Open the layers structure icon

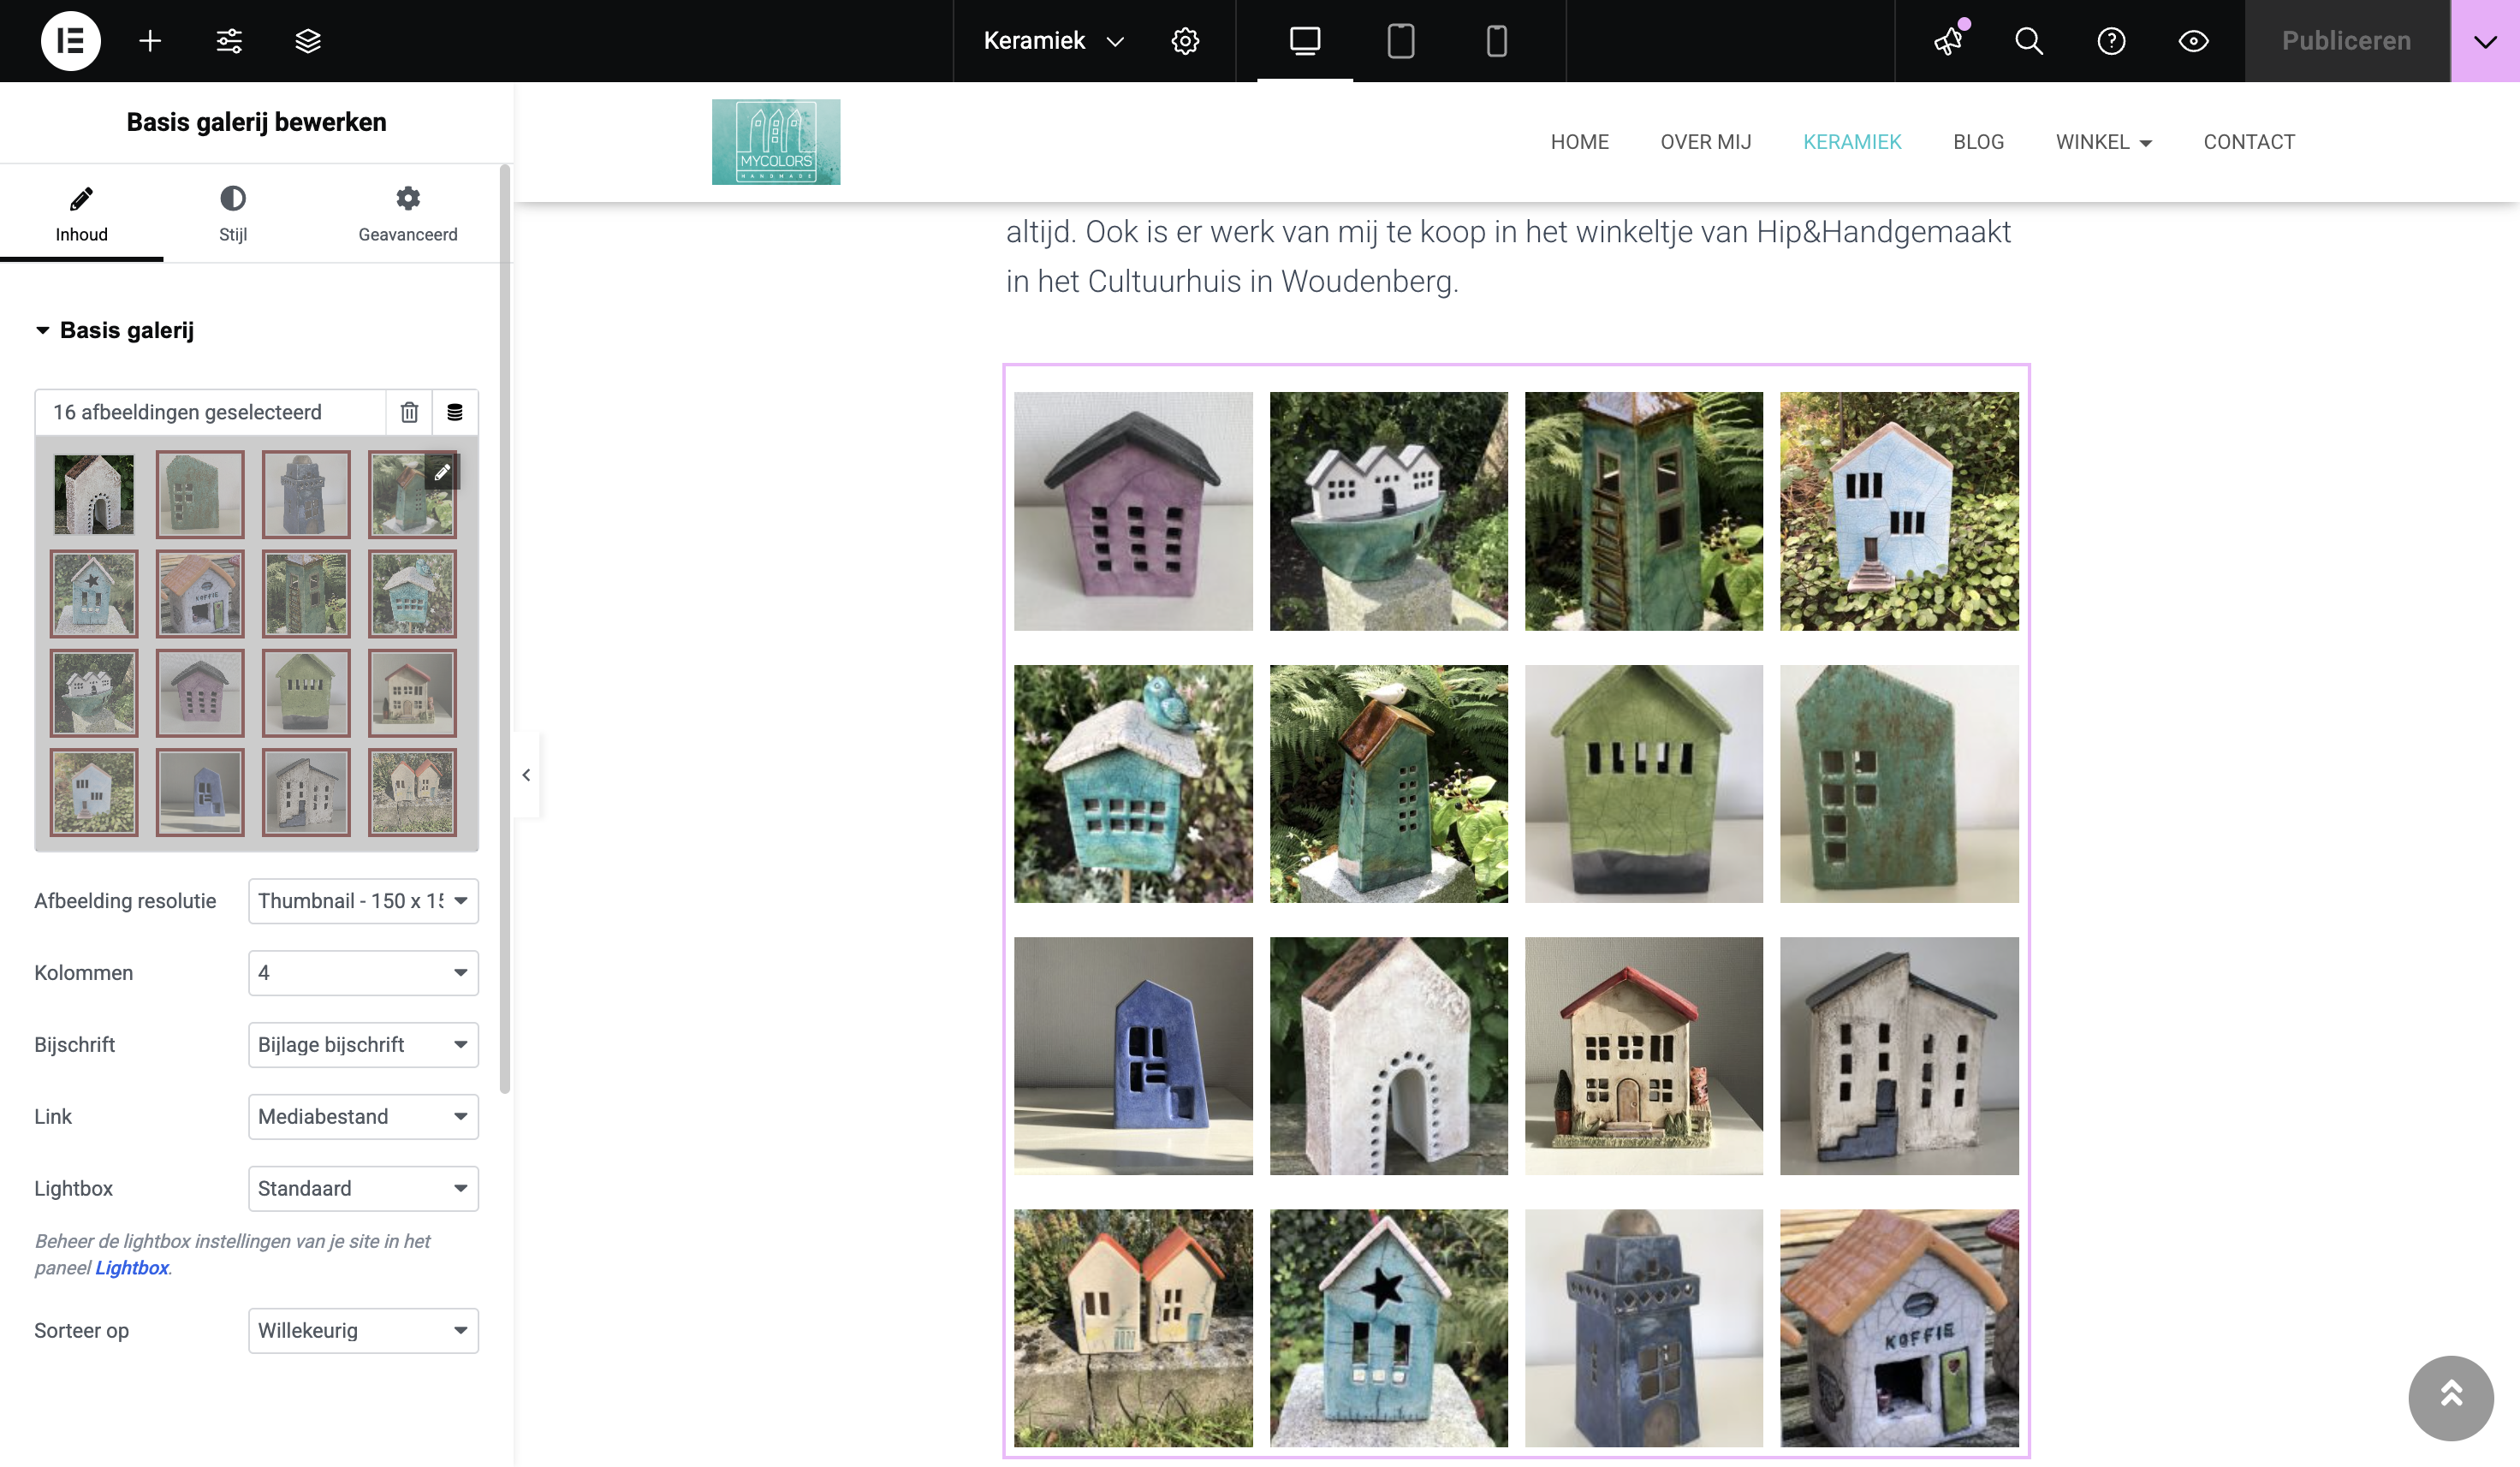(x=308, y=41)
